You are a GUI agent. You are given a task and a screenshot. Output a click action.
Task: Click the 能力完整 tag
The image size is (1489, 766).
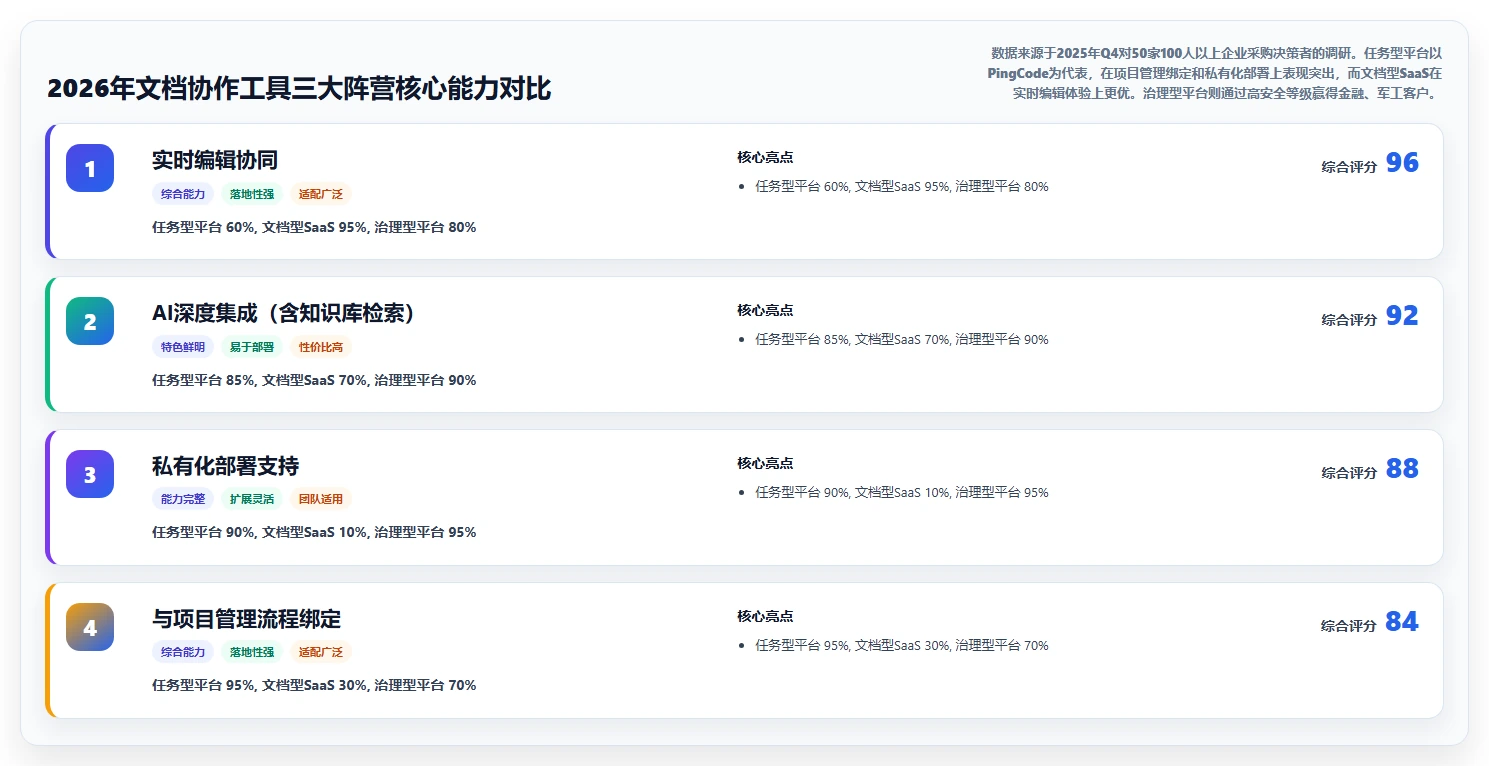coord(183,499)
